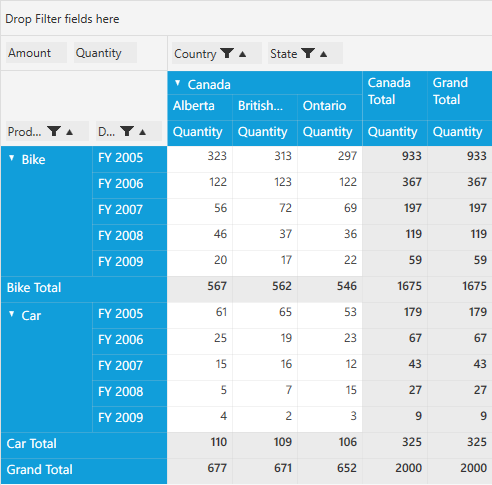The image size is (492, 485).
Task: Select the Canada Total column header
Action: [x=395, y=95]
